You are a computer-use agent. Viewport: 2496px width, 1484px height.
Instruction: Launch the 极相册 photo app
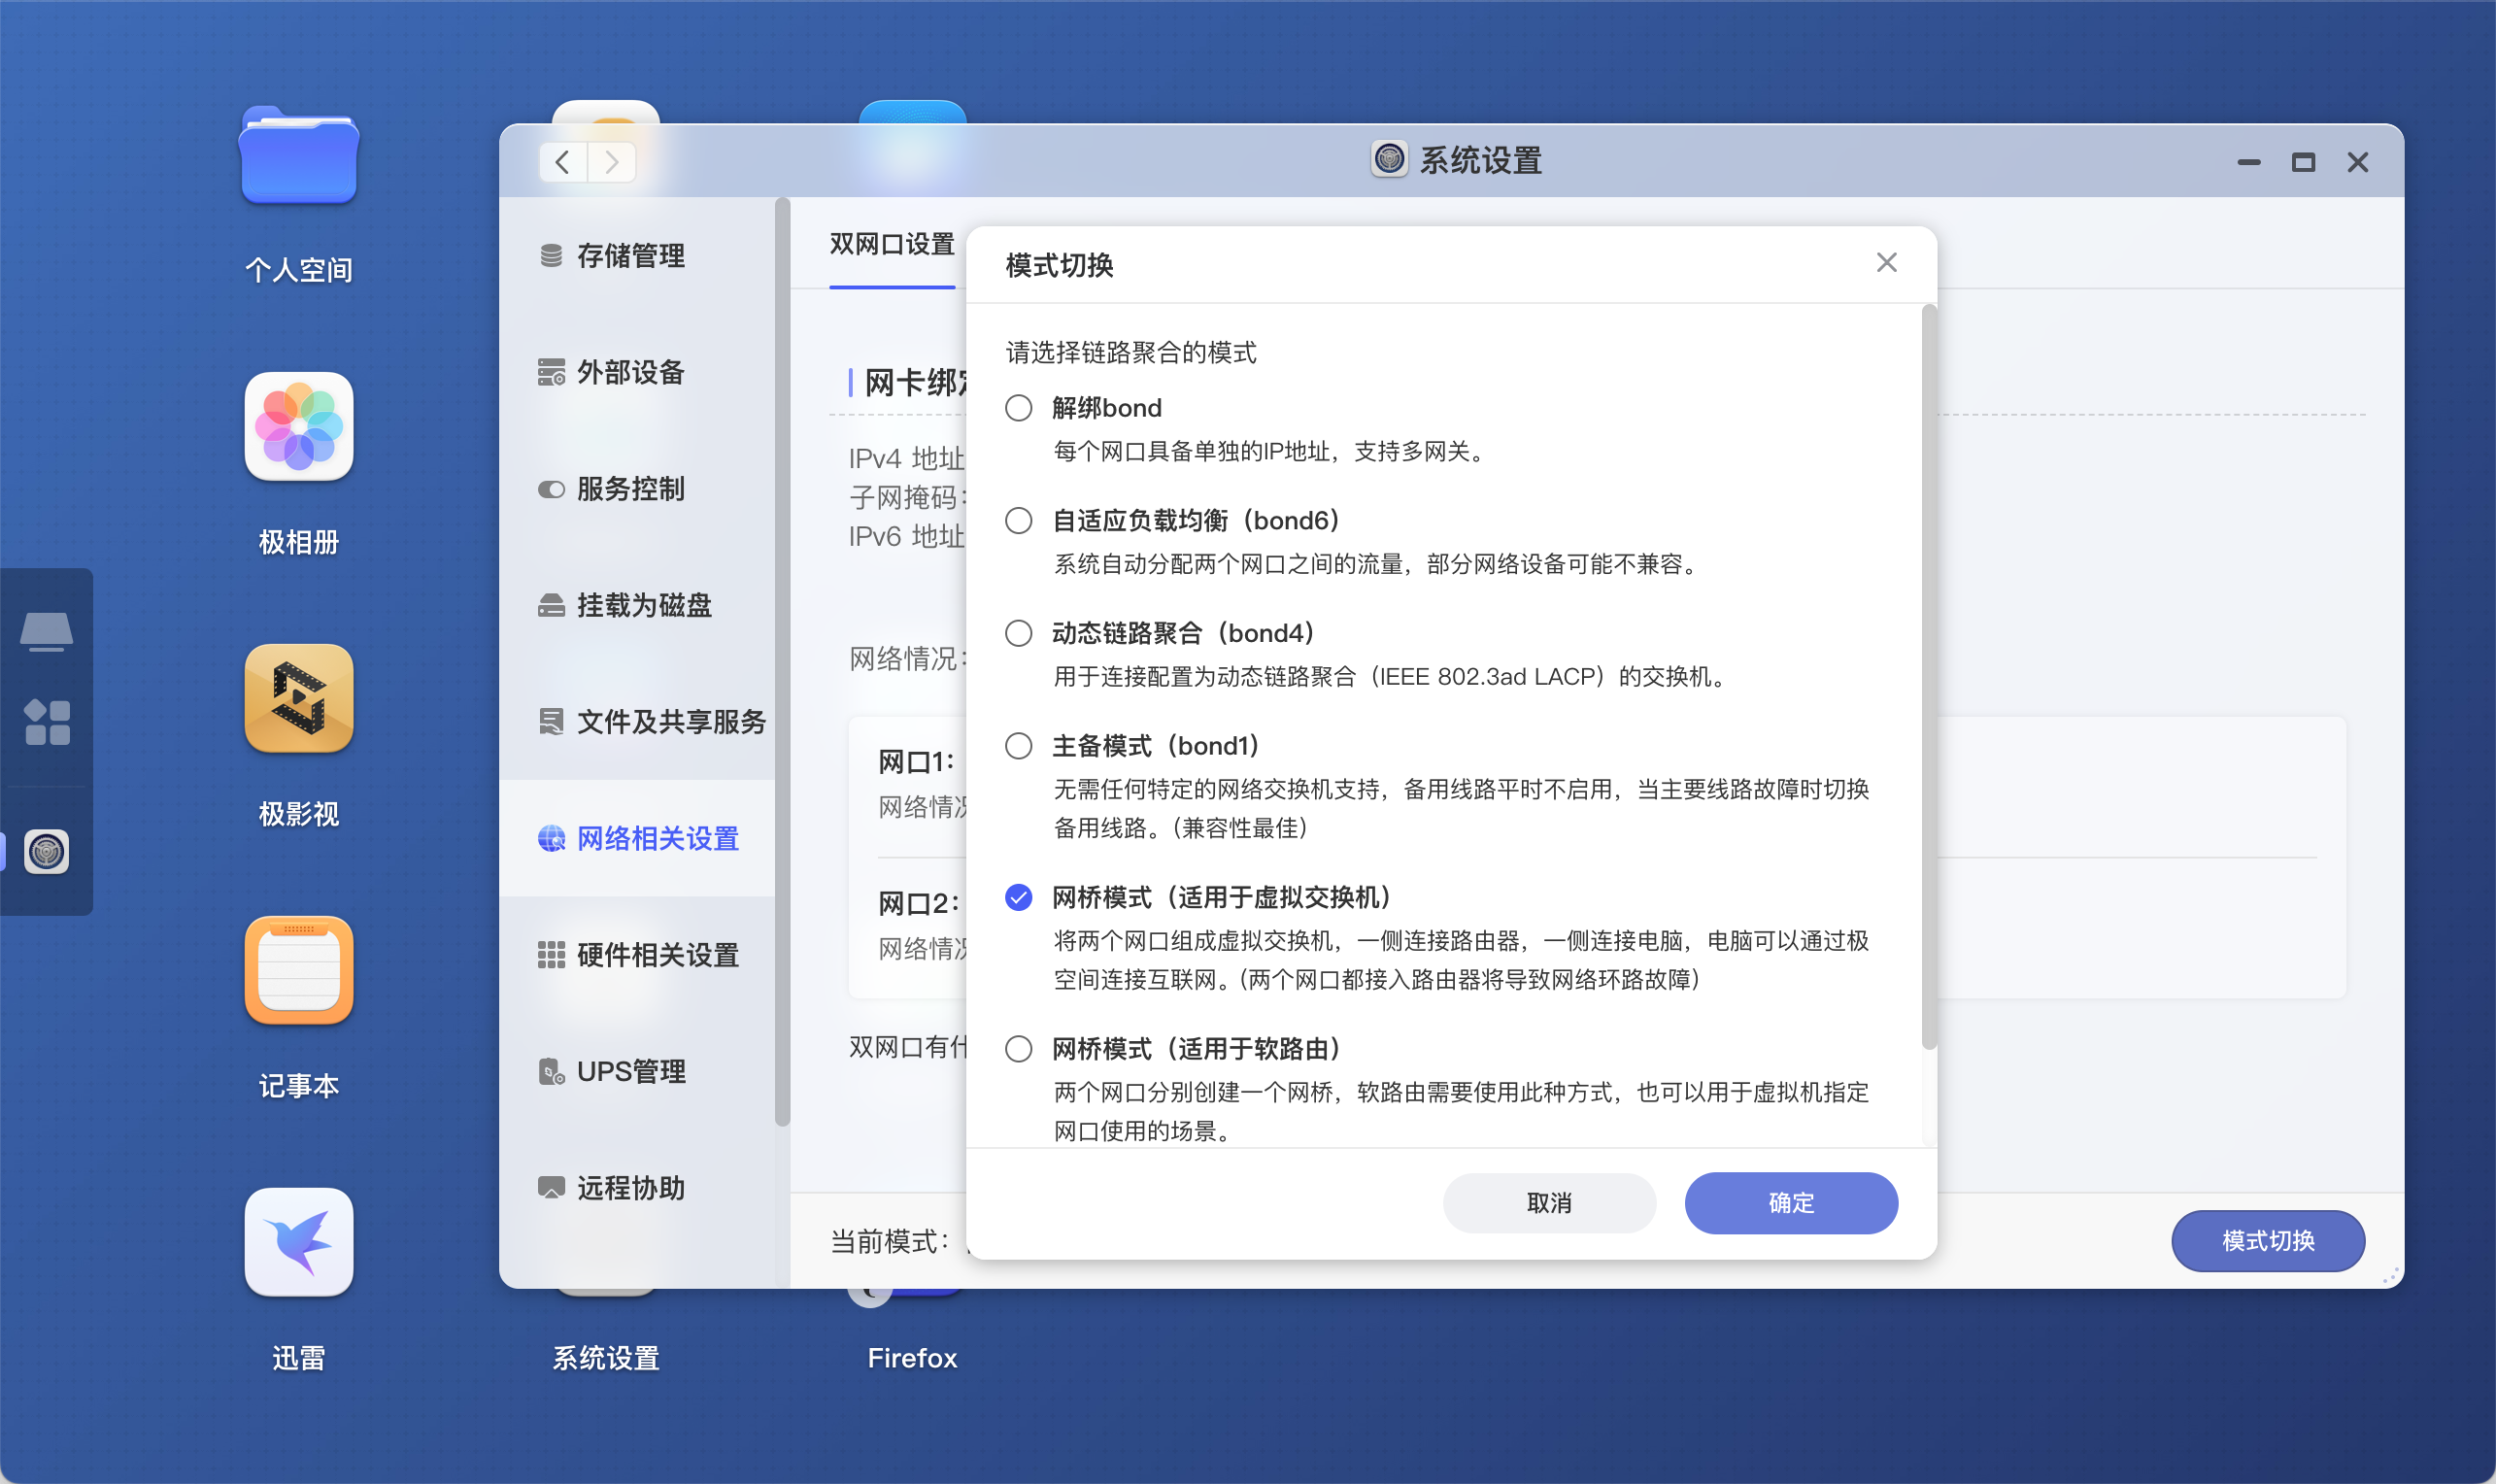[298, 427]
